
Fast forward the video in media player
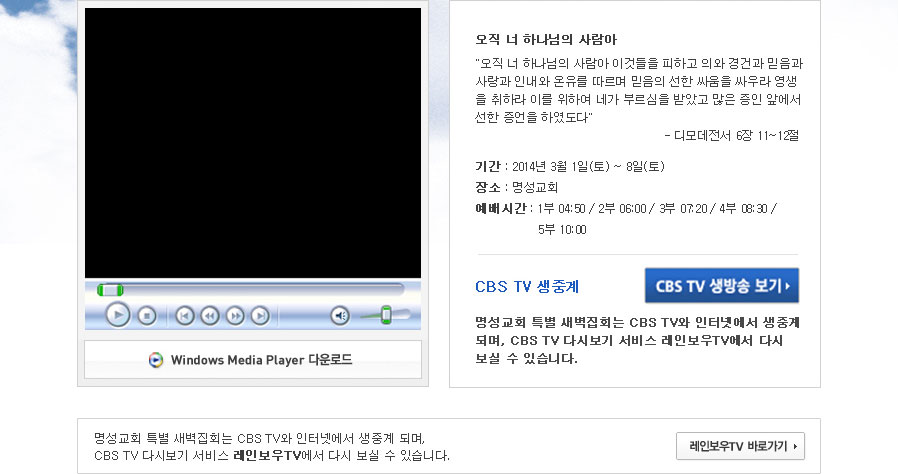[x=235, y=315]
